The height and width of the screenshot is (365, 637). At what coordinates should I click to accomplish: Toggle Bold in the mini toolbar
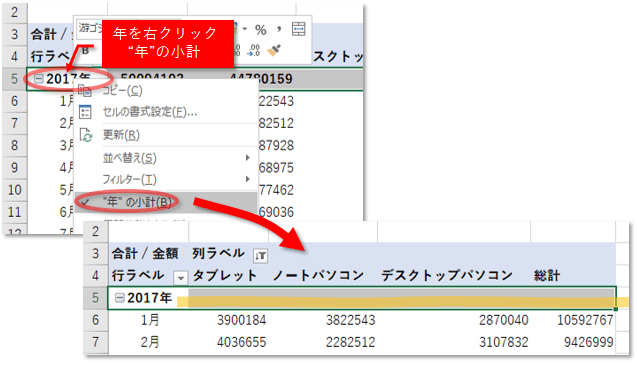coord(86,51)
